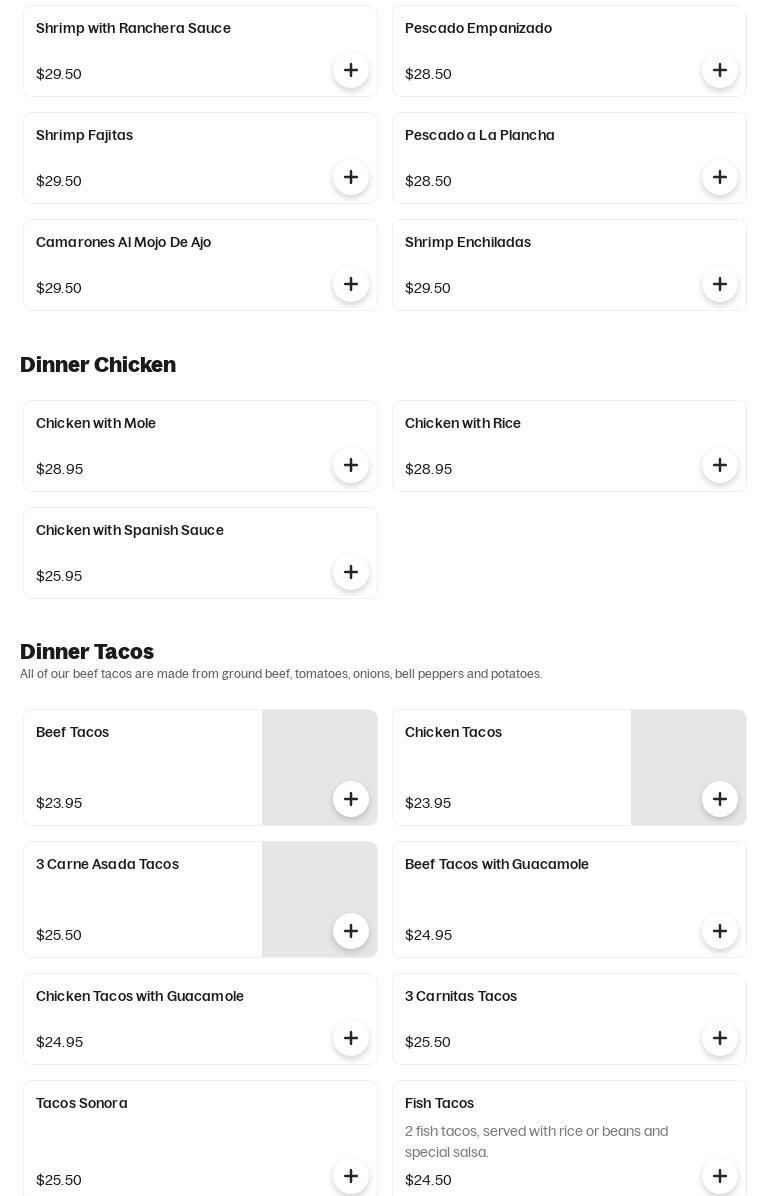Add Pescado a La Plancha to order
Viewport: 770px width, 1196px height.
[x=720, y=177]
